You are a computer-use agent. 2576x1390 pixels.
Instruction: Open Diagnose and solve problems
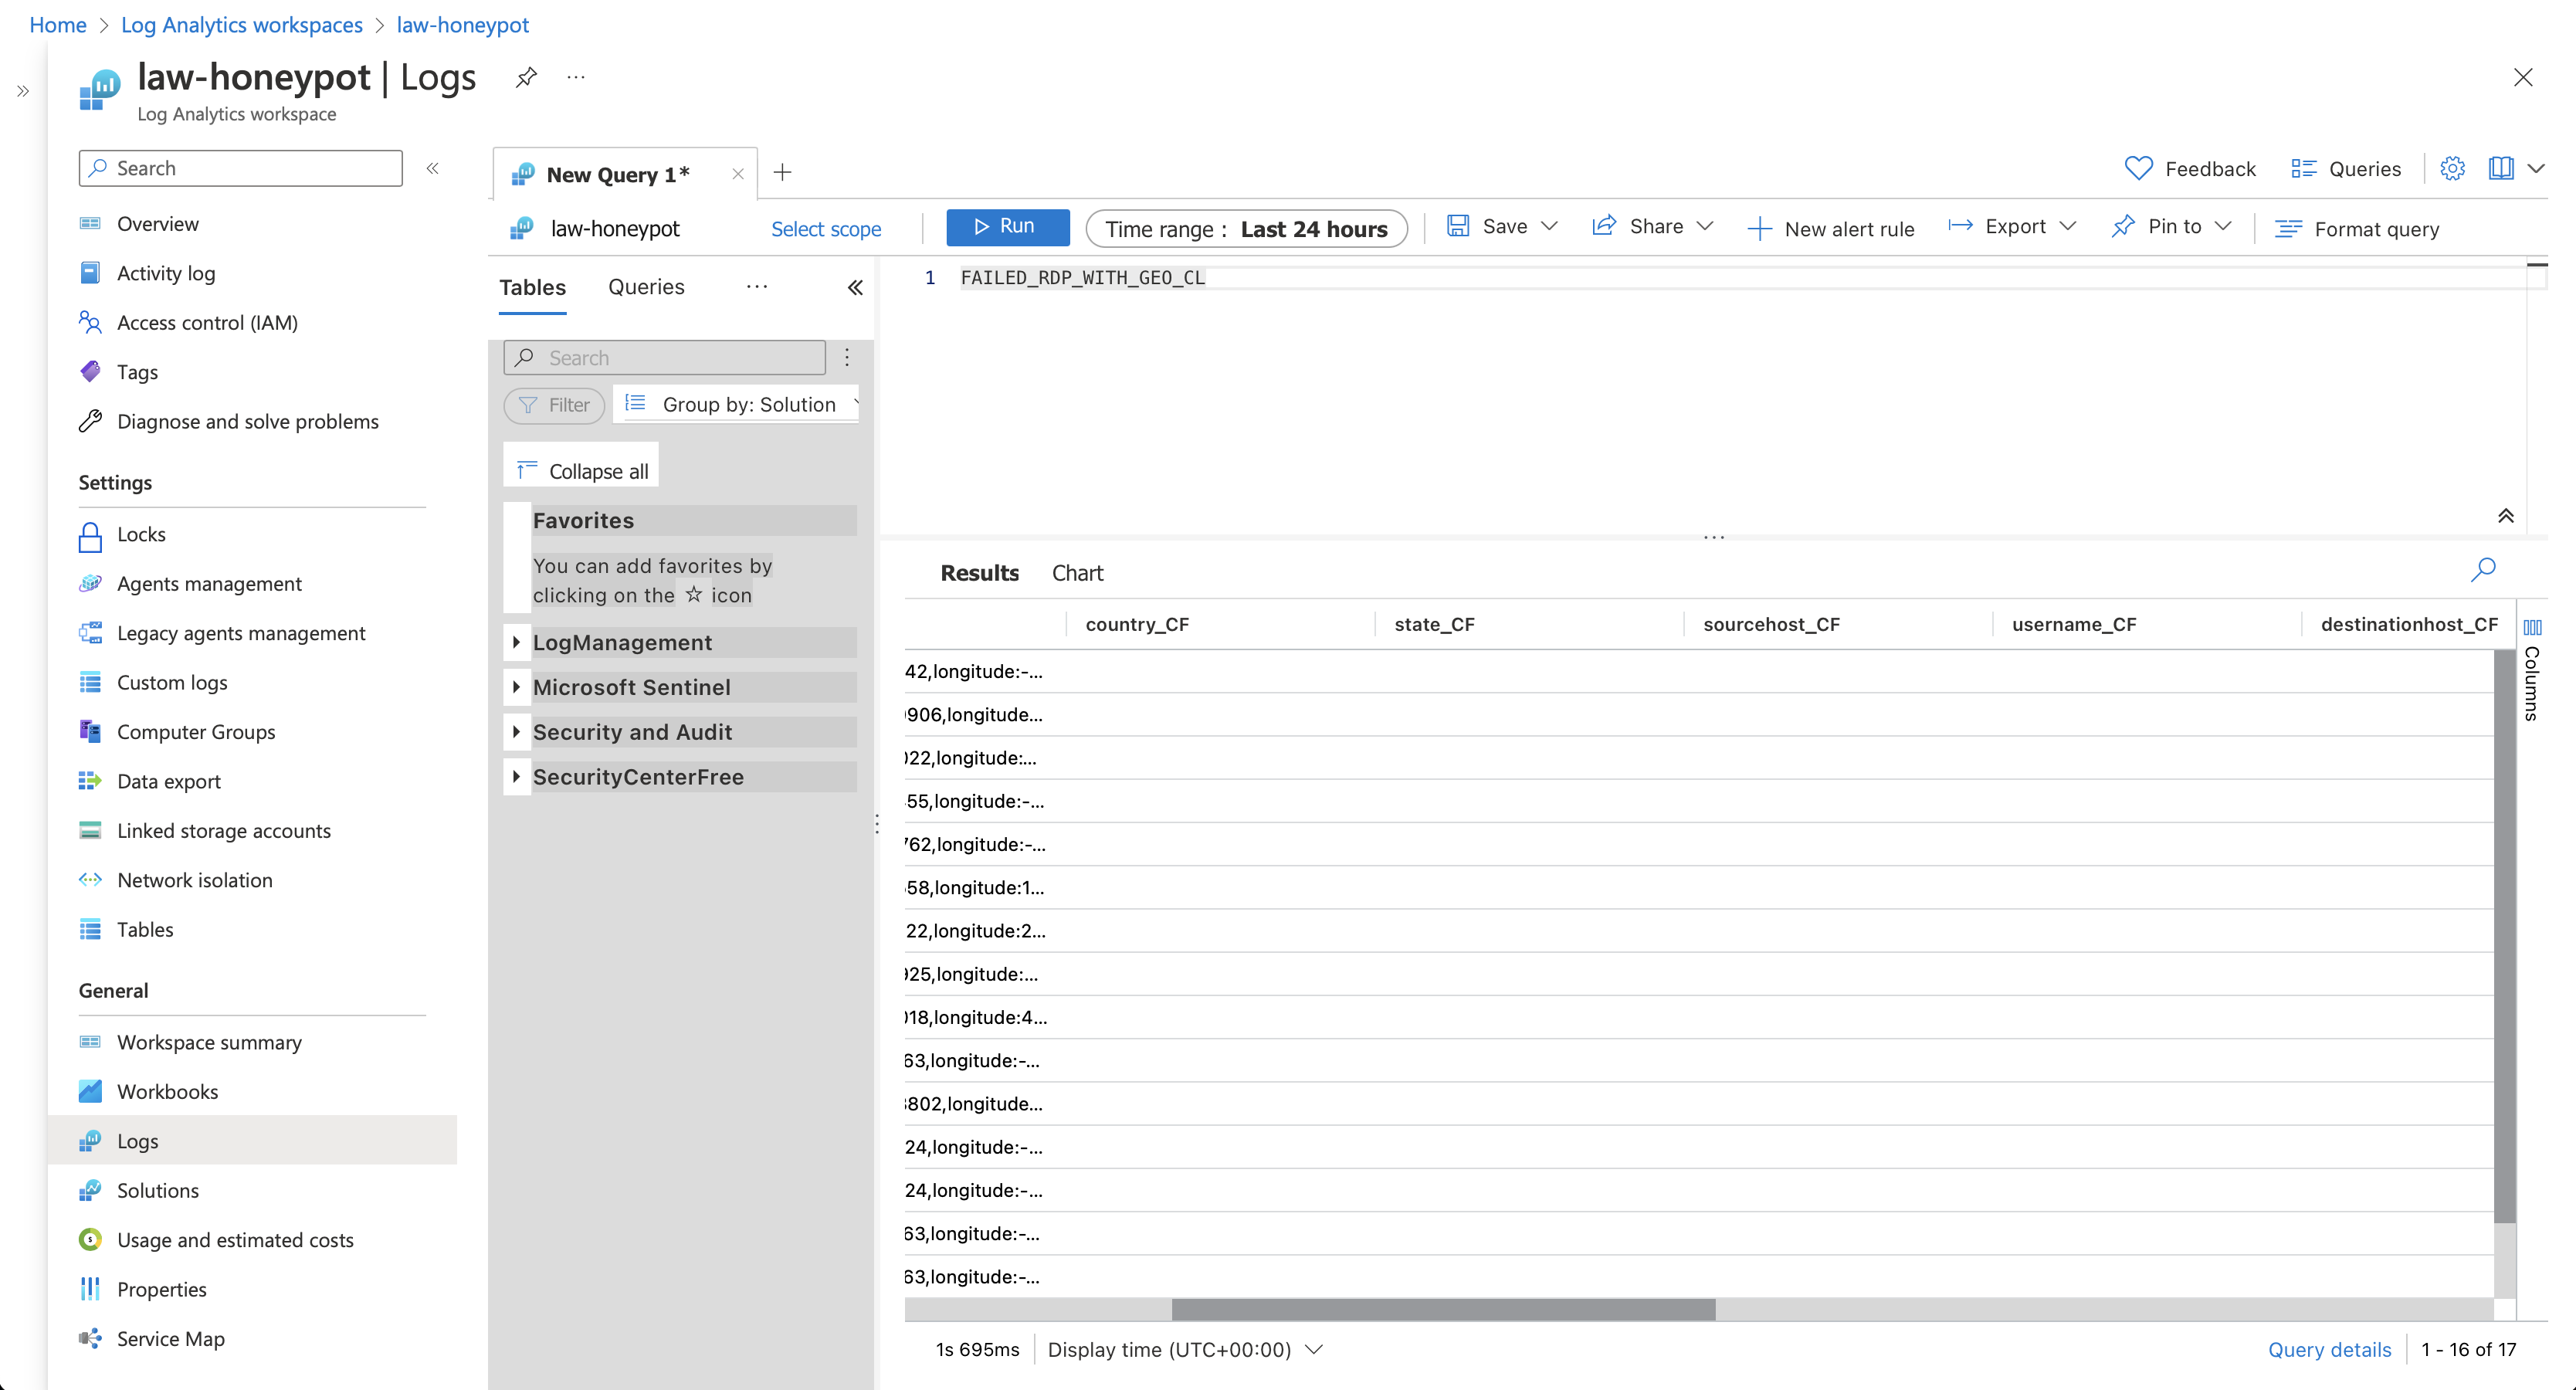tap(247, 421)
